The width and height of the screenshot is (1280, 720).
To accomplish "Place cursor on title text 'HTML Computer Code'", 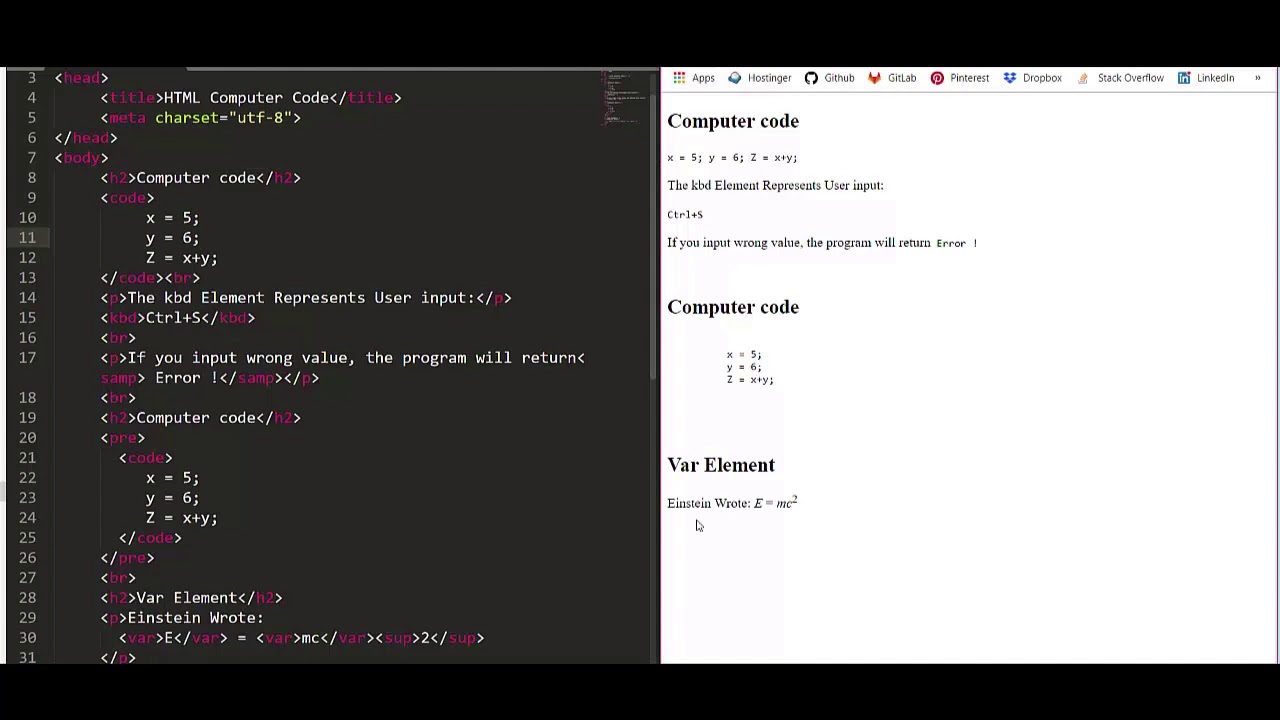I will [246, 98].
